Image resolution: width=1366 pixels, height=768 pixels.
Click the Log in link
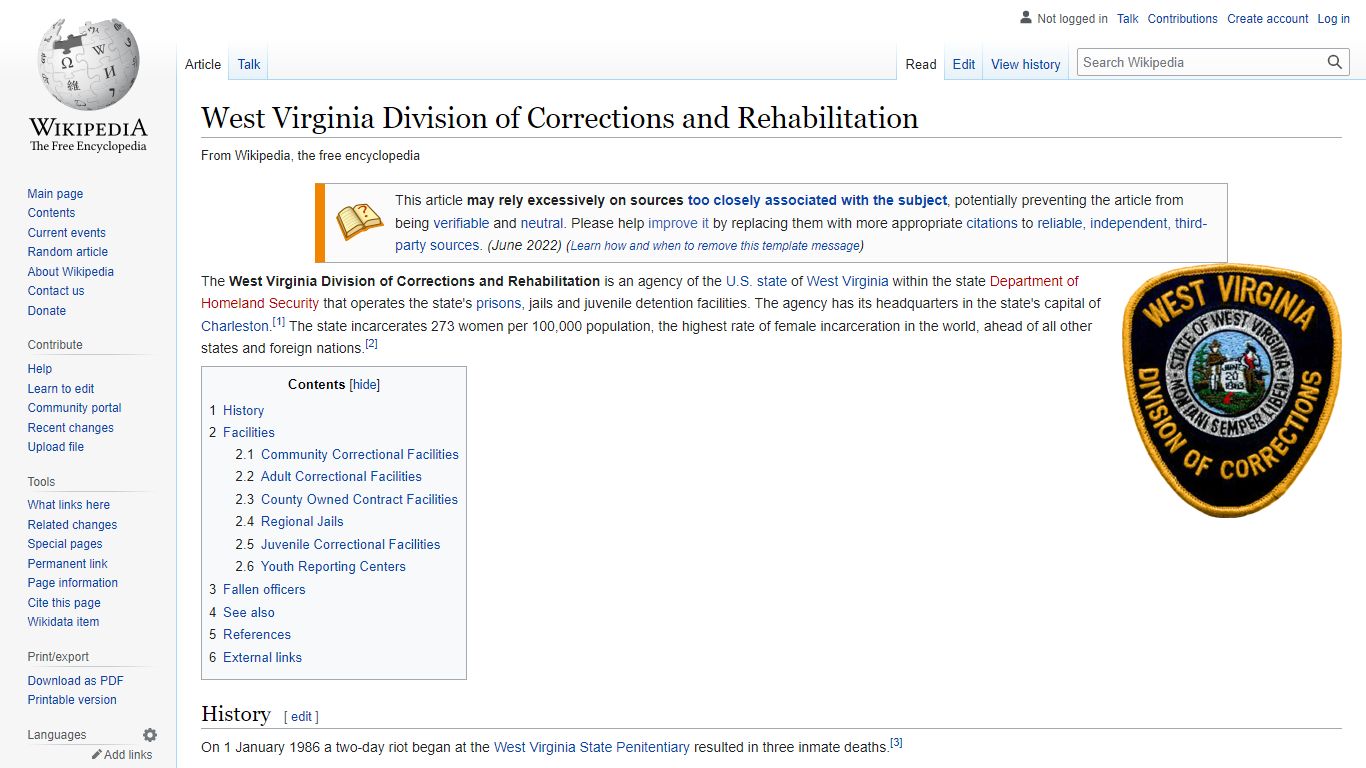tap(1334, 19)
